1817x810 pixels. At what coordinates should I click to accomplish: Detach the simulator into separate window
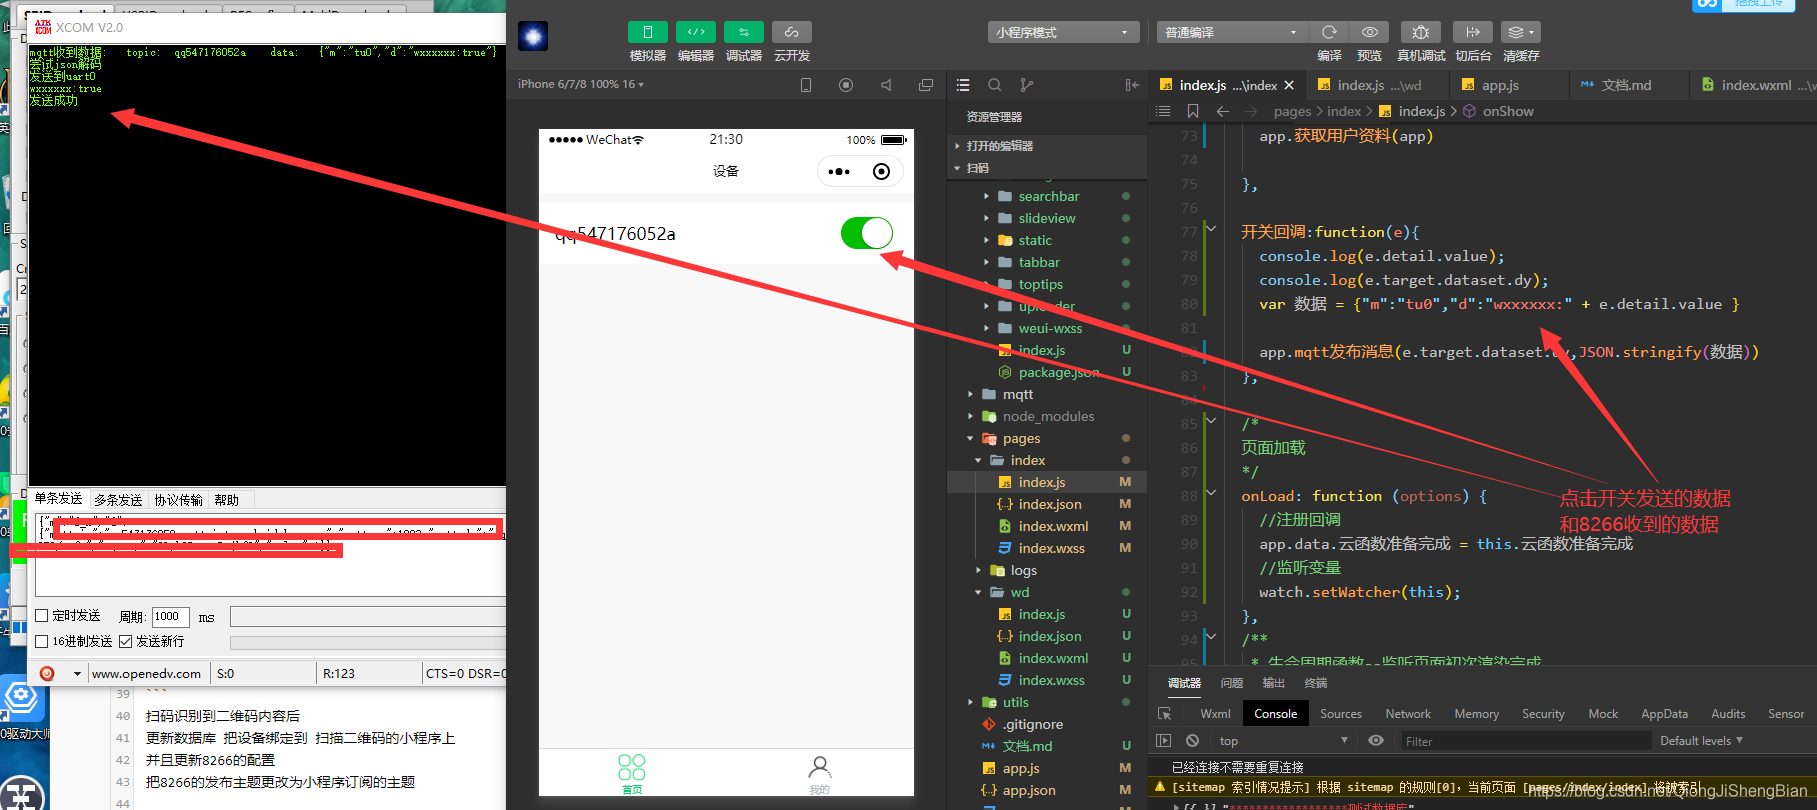pyautogui.click(x=926, y=85)
